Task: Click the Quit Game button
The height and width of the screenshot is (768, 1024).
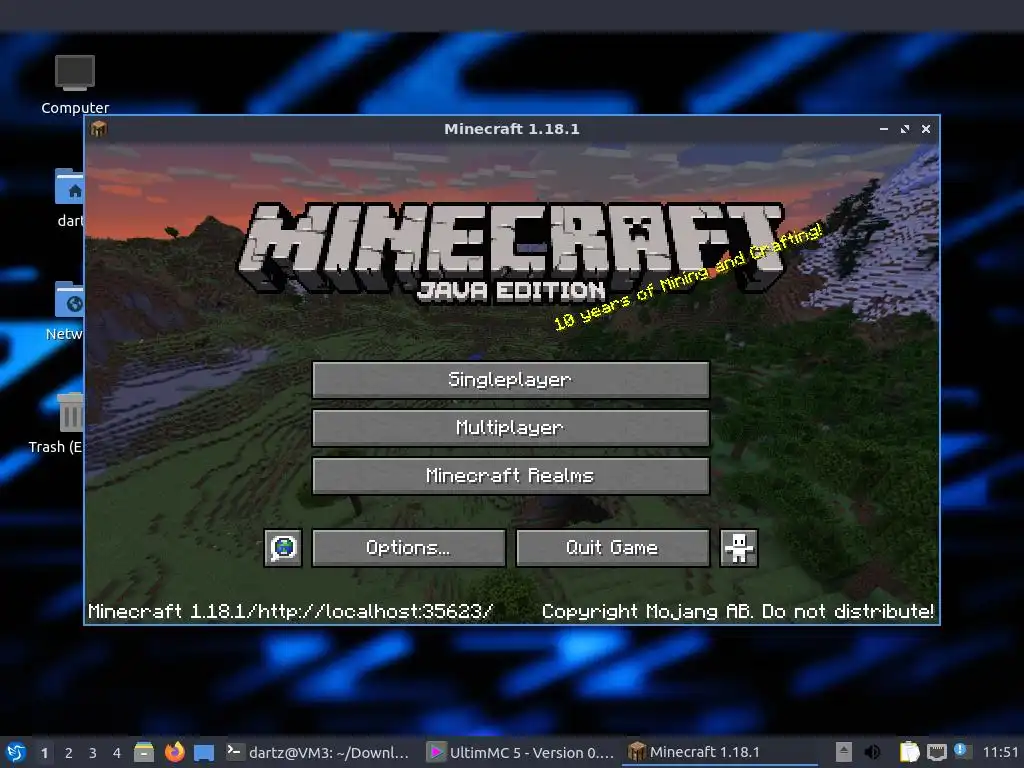Action: click(x=613, y=547)
